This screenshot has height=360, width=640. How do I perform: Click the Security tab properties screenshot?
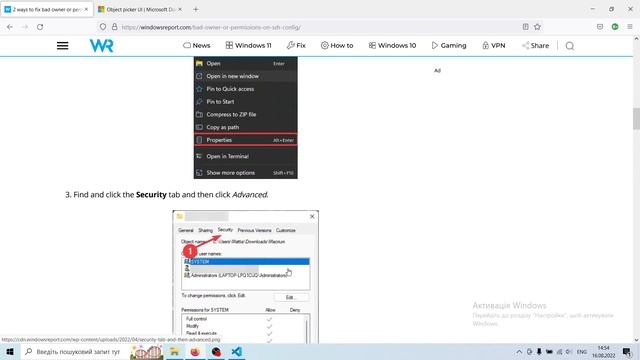pyautogui.click(x=245, y=277)
